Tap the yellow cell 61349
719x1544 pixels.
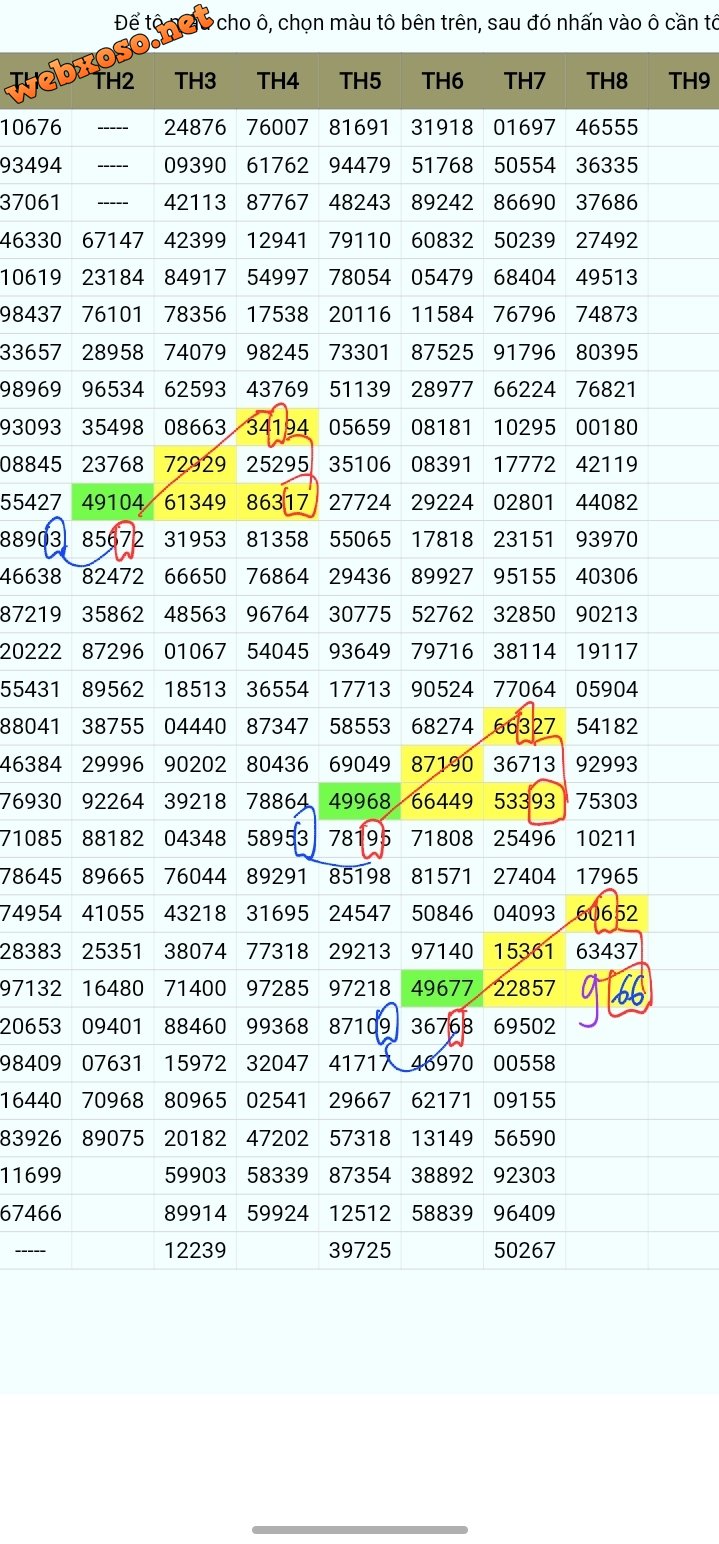(x=195, y=502)
